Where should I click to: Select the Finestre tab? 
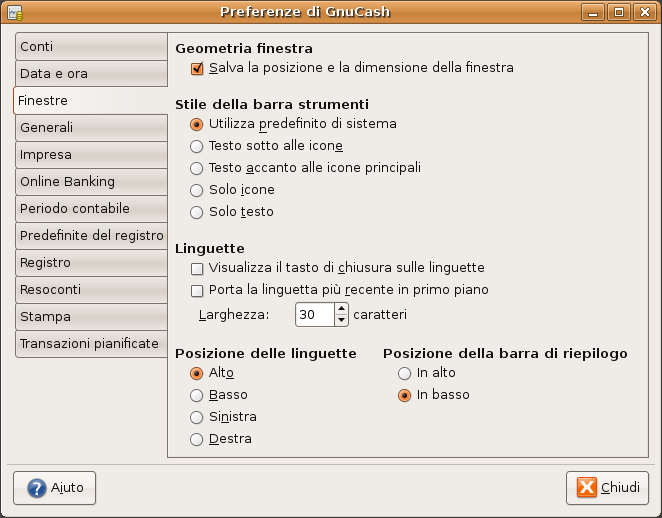pyautogui.click(x=91, y=100)
